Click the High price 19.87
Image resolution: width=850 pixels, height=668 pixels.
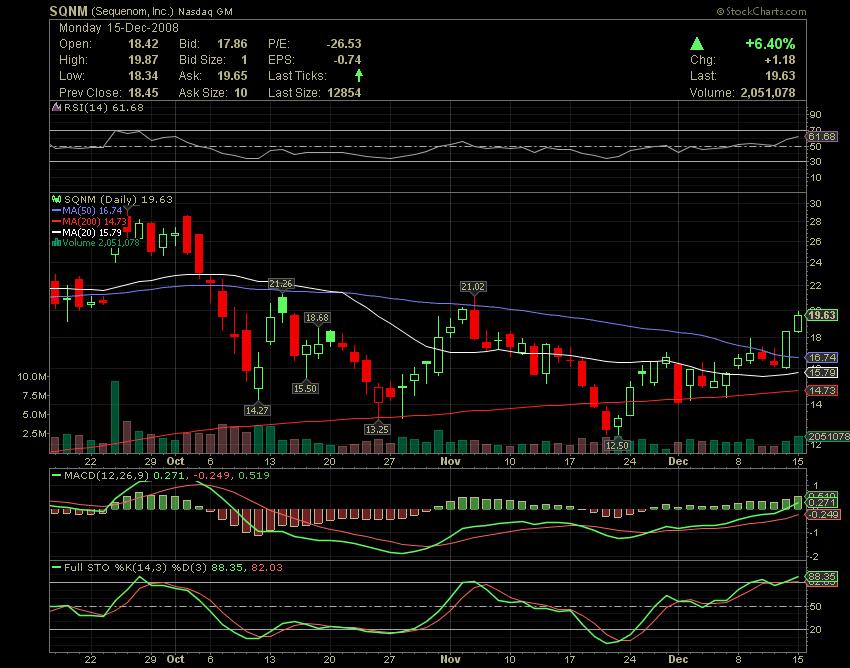[143, 60]
